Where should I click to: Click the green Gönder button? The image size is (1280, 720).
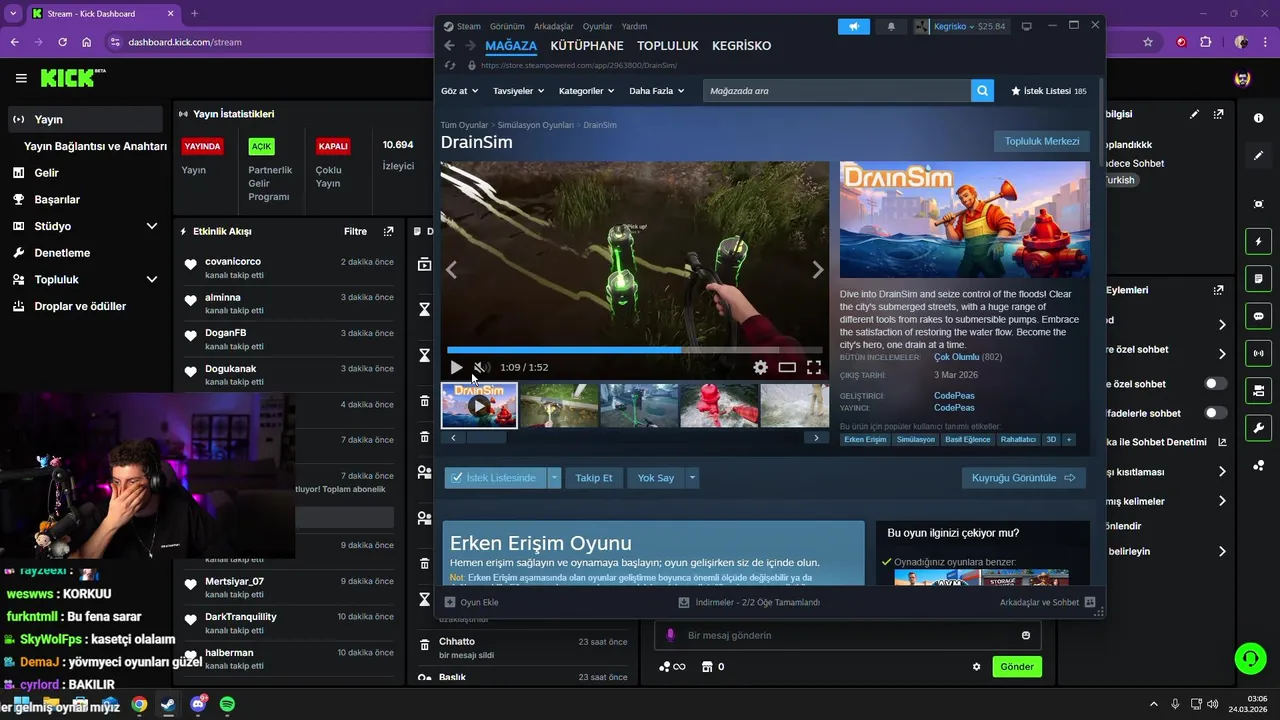[1017, 667]
